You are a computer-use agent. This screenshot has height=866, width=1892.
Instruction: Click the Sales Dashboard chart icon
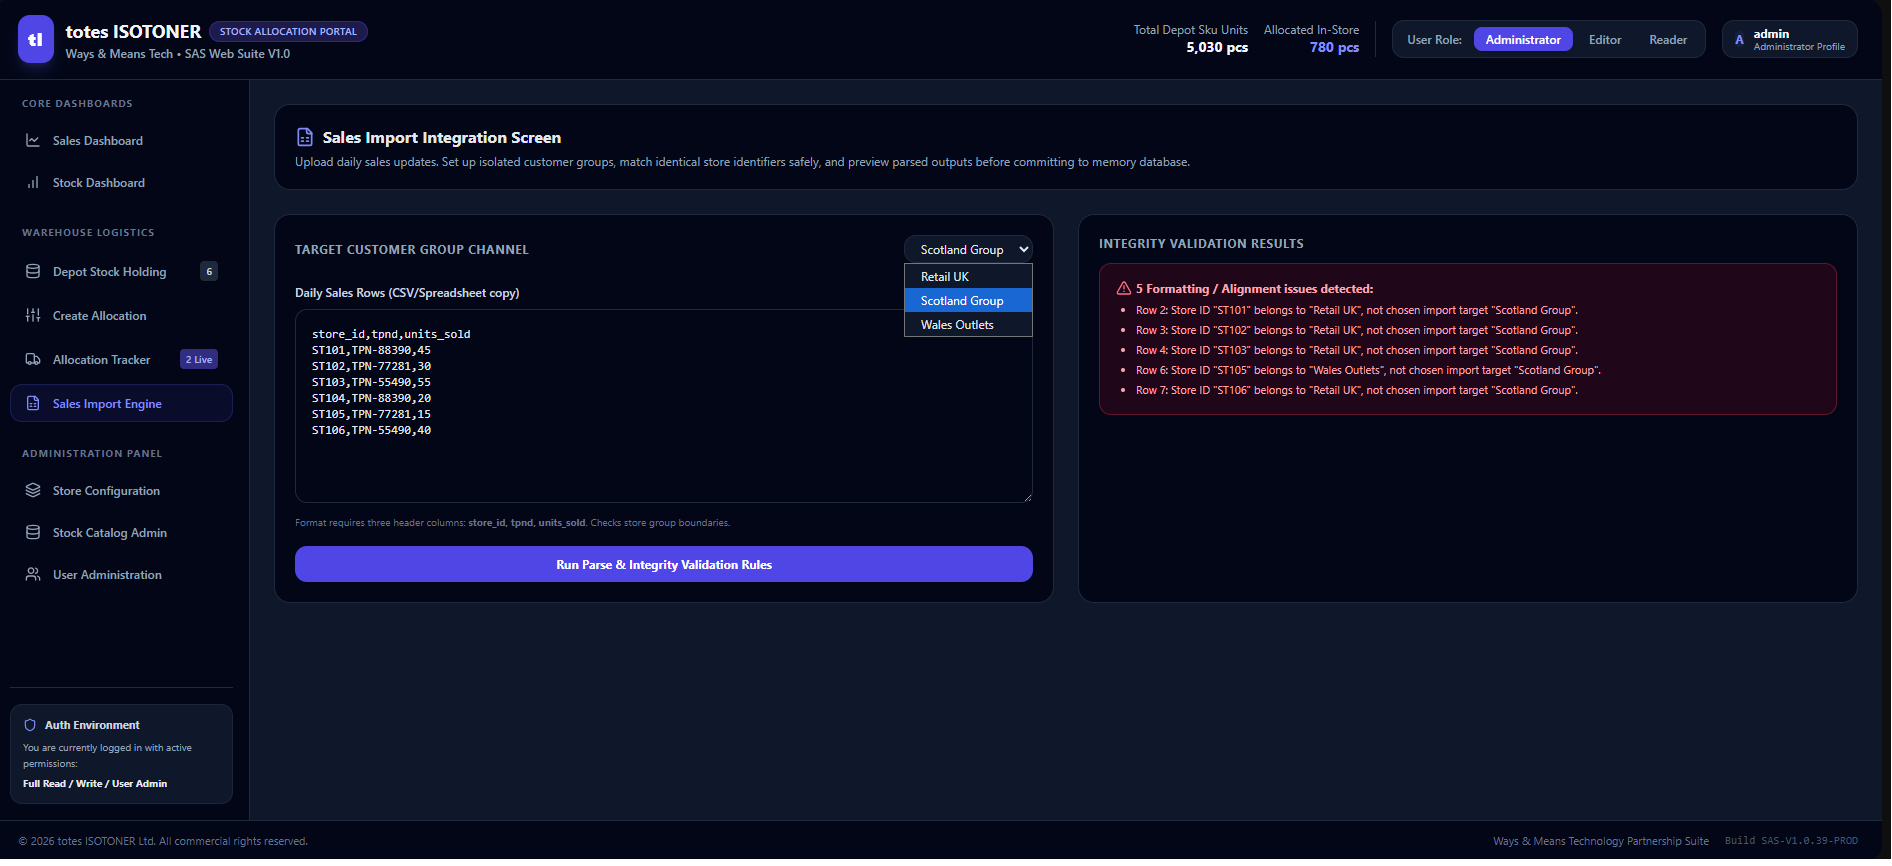coord(33,141)
